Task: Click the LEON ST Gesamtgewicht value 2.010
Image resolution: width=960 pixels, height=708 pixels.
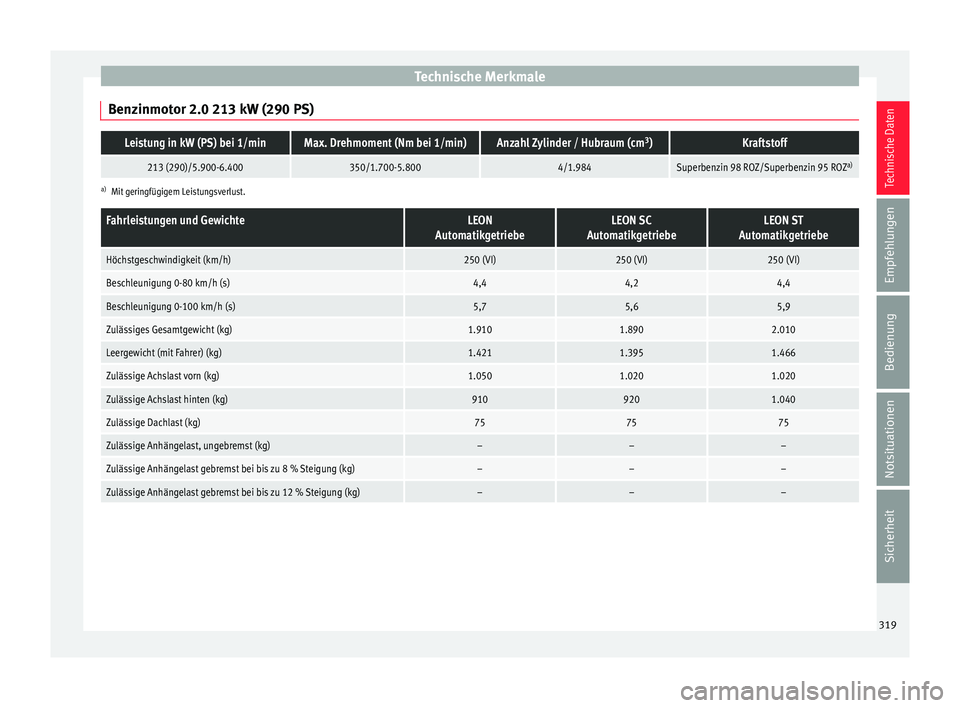Action: pyautogui.click(x=783, y=330)
